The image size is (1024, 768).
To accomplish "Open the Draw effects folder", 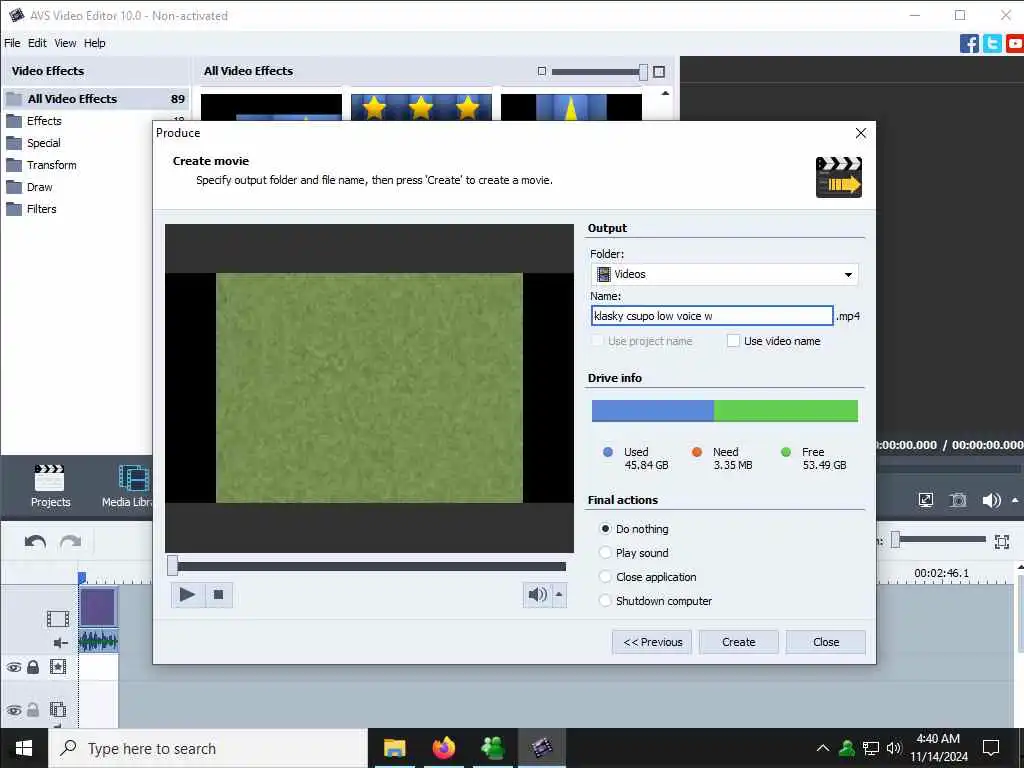I will pos(39,187).
